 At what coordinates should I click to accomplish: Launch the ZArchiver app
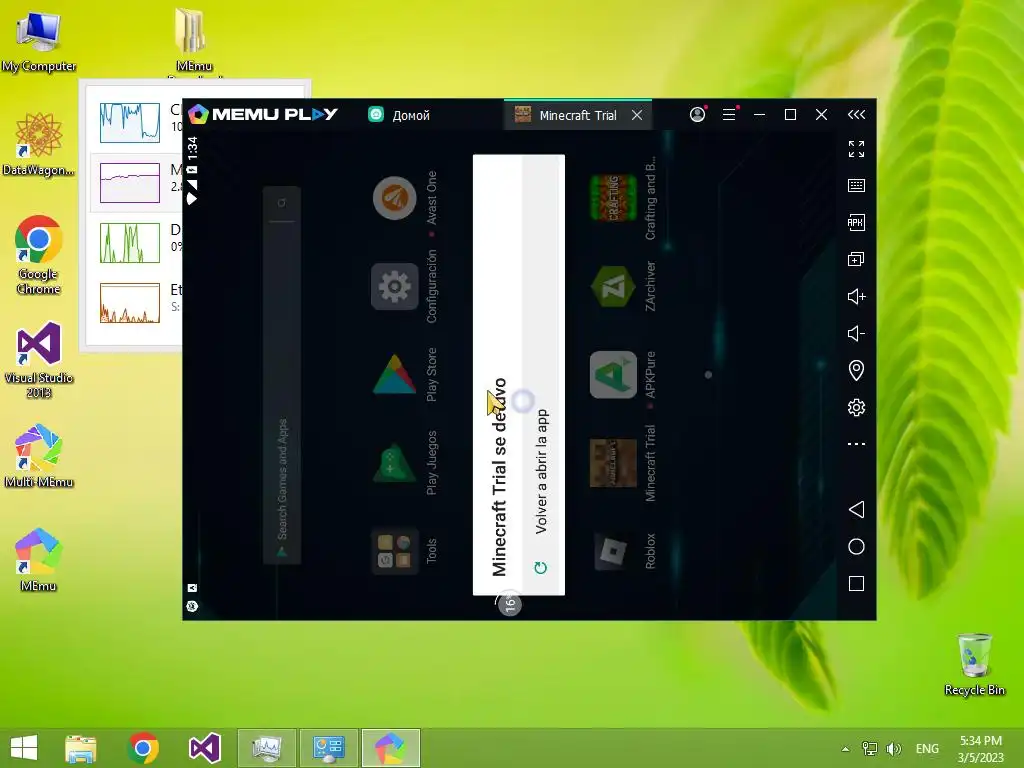[x=613, y=286]
